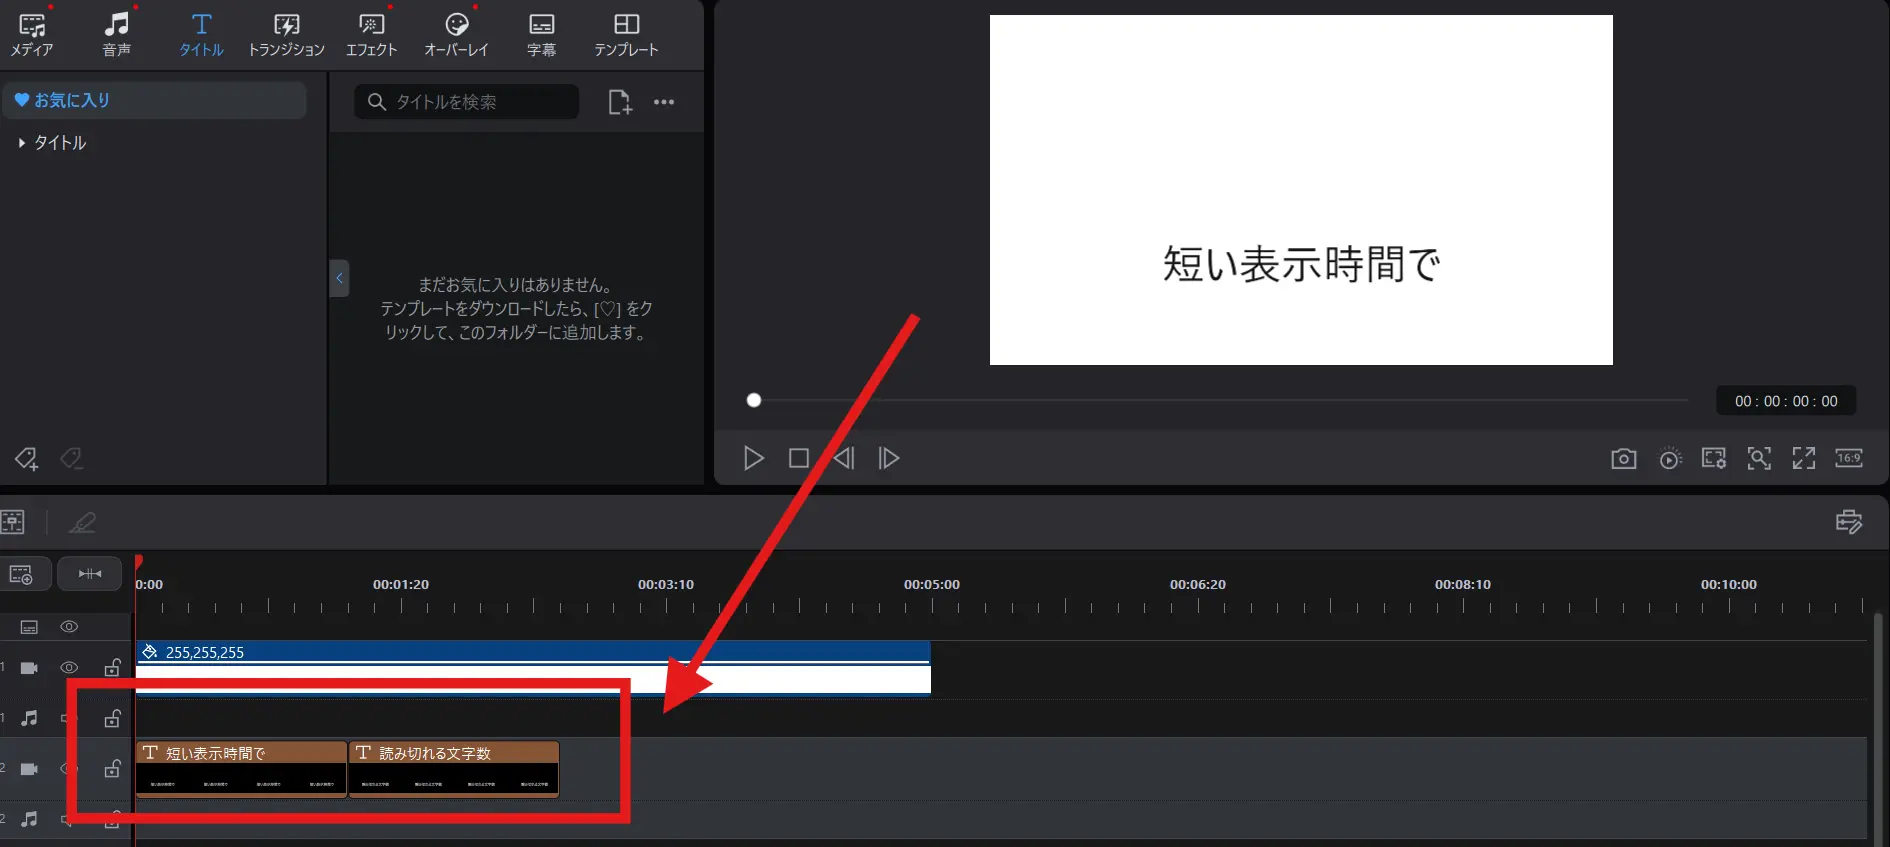
Task: Switch to the 音声 (Audio) tab
Action: point(117,34)
